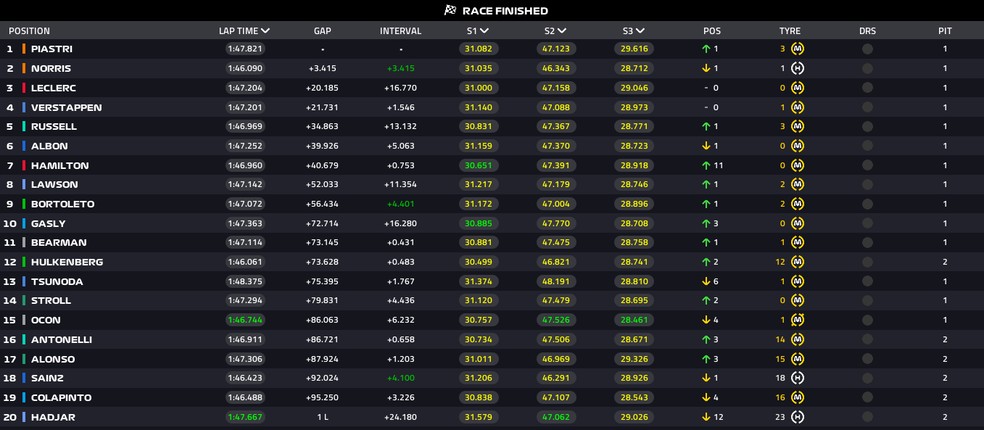Click the green up arrow in Alonso's POS cell
This screenshot has width=984, height=430.
(706, 359)
